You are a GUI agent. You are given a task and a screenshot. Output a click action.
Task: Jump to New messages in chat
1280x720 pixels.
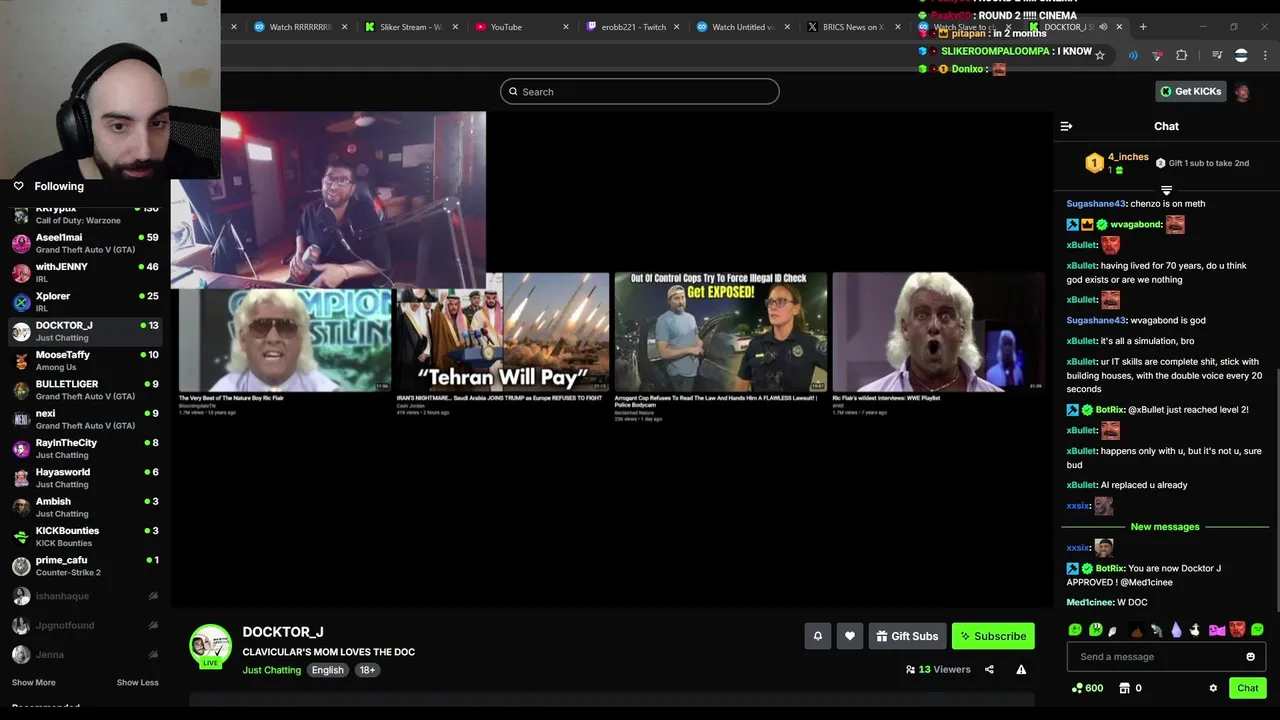(1164, 527)
